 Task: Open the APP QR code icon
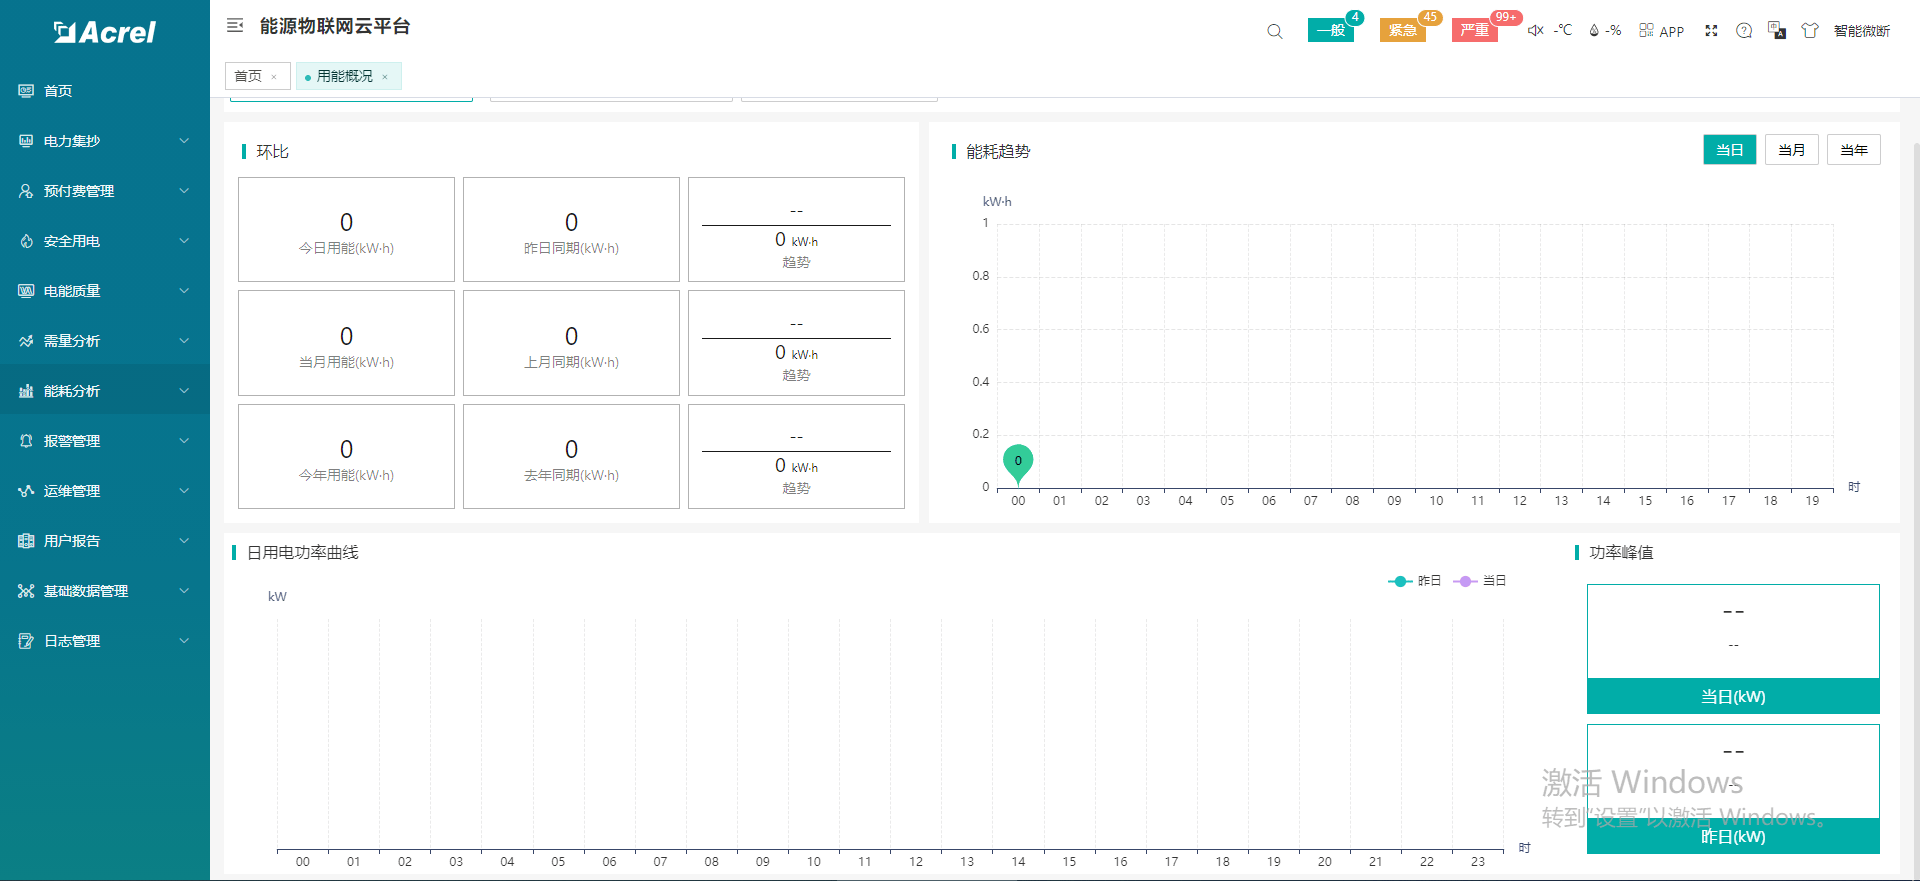[x=1646, y=30]
